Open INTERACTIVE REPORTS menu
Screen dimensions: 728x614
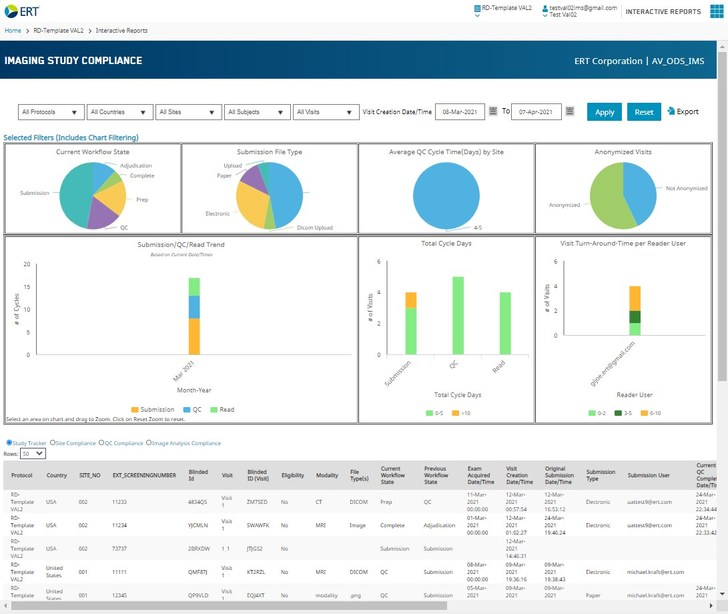click(x=663, y=12)
